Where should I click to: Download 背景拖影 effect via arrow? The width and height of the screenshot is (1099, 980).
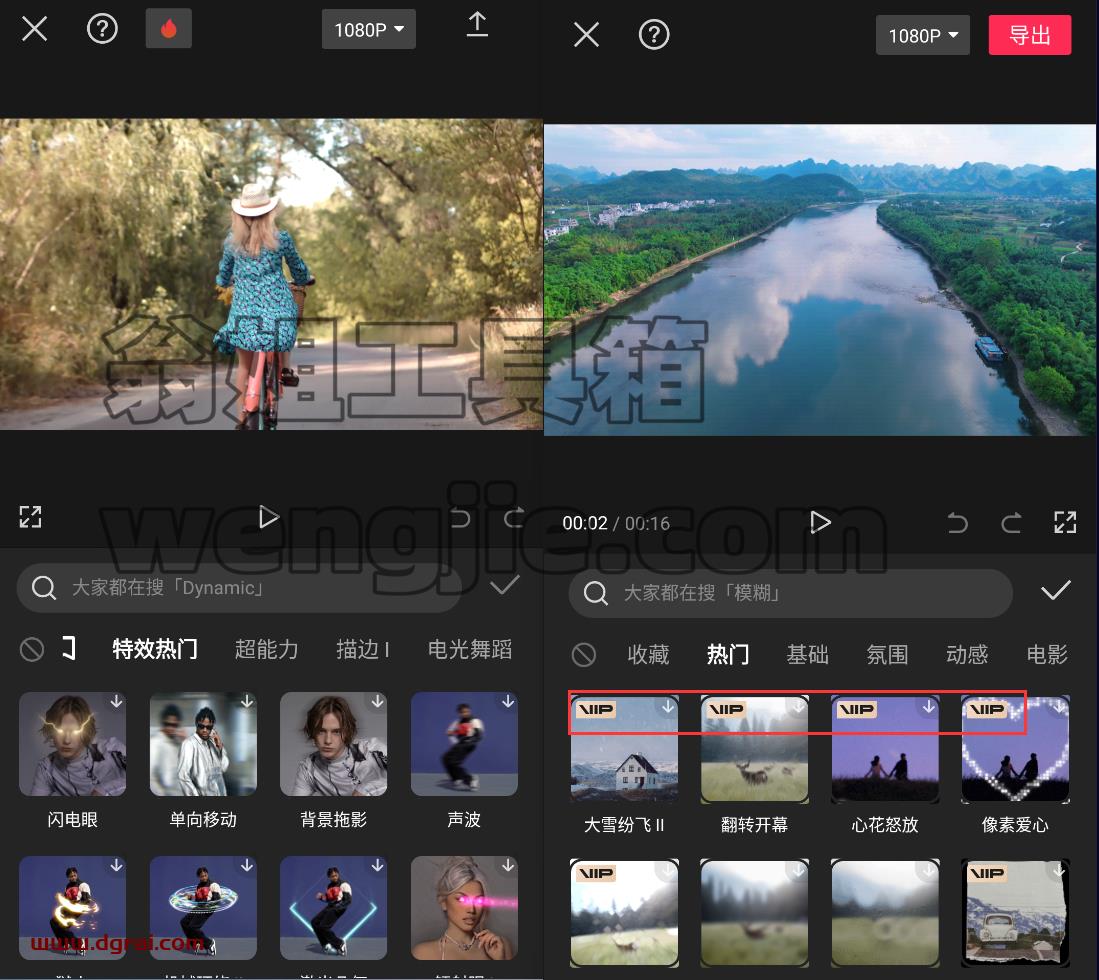[x=378, y=701]
